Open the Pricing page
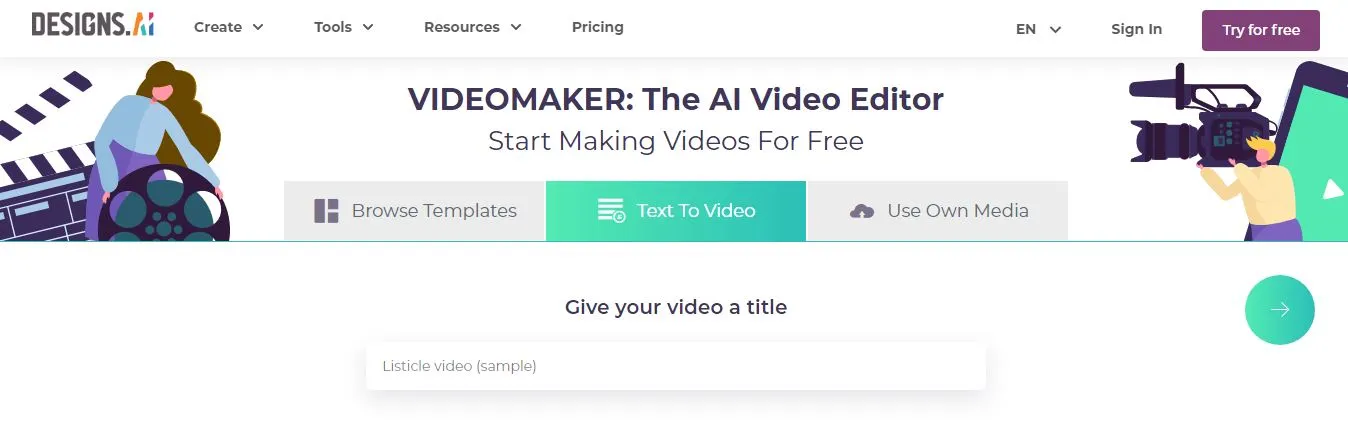 598,27
